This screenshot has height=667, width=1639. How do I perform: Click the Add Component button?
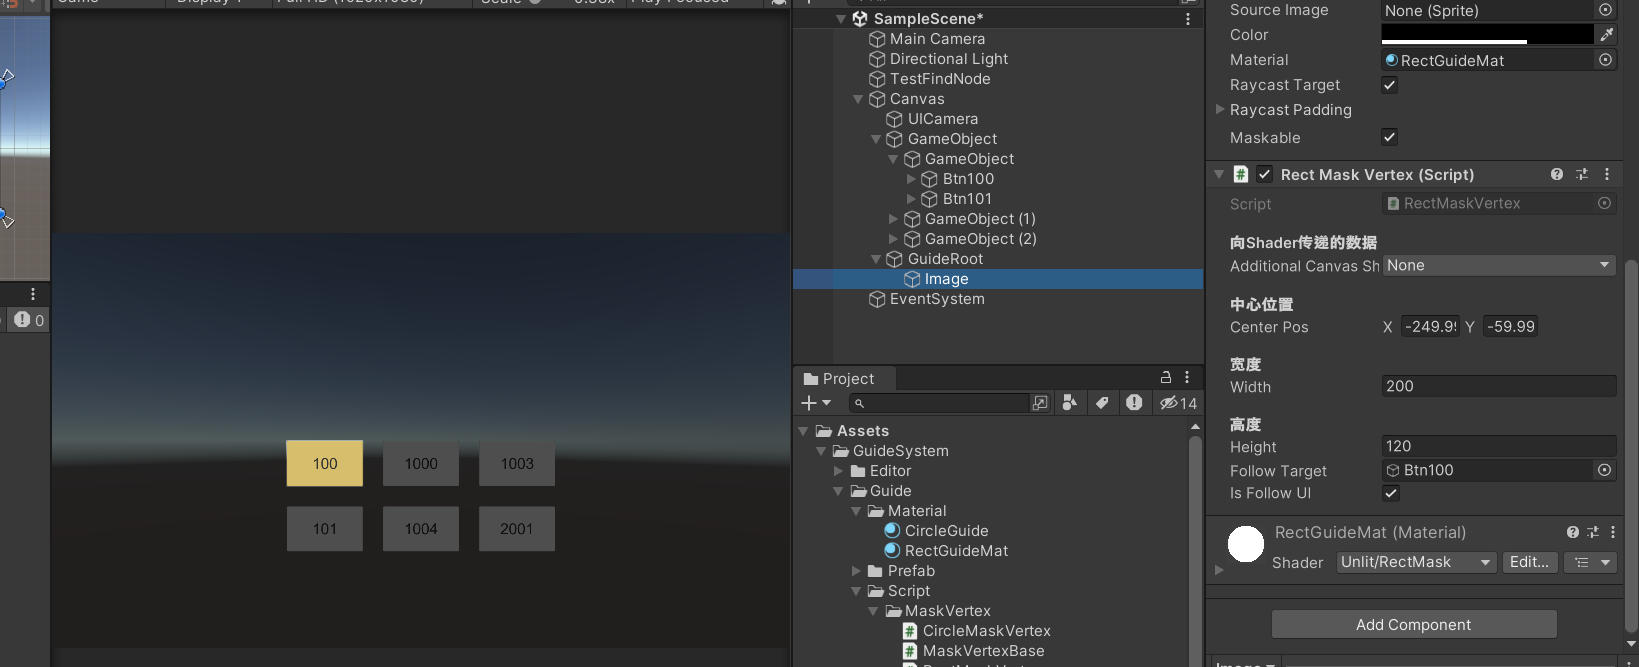1413,624
